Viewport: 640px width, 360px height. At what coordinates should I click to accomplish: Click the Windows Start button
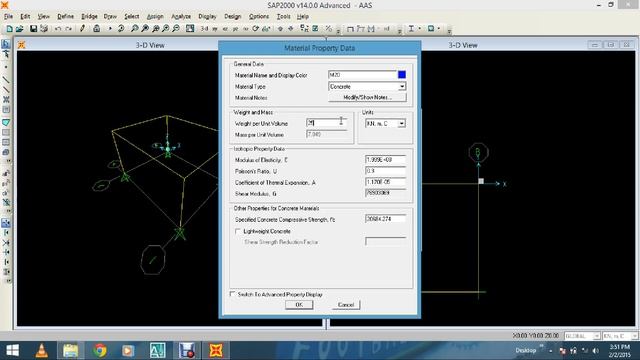pyautogui.click(x=12, y=351)
